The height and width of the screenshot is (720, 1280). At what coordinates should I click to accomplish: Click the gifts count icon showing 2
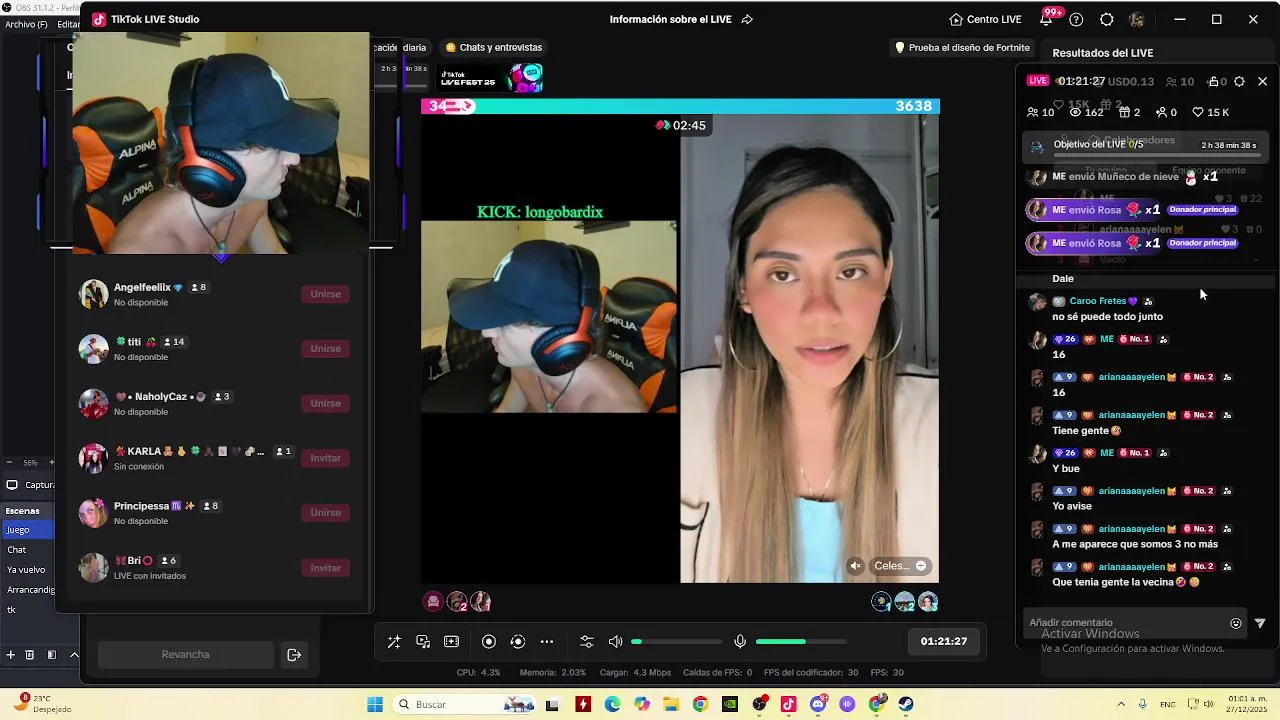(1131, 112)
